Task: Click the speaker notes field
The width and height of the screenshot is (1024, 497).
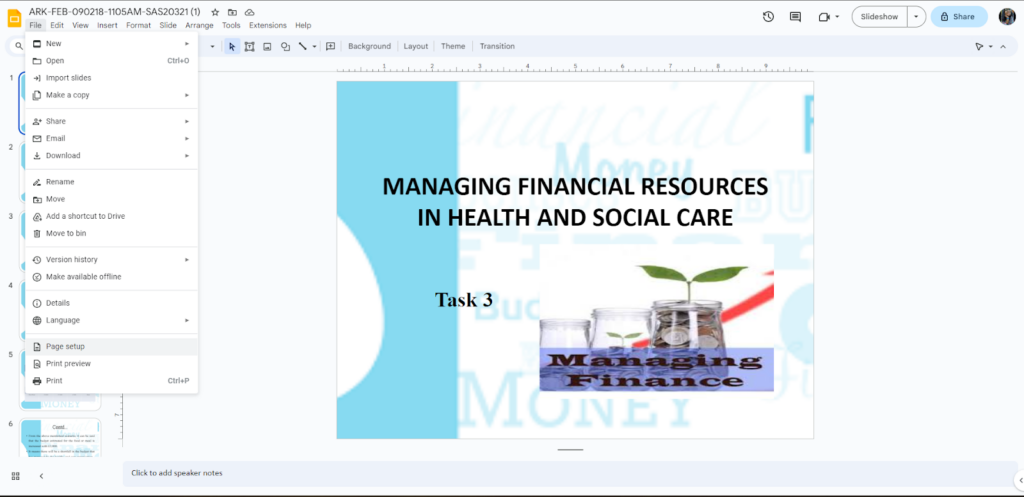Action: [570, 473]
